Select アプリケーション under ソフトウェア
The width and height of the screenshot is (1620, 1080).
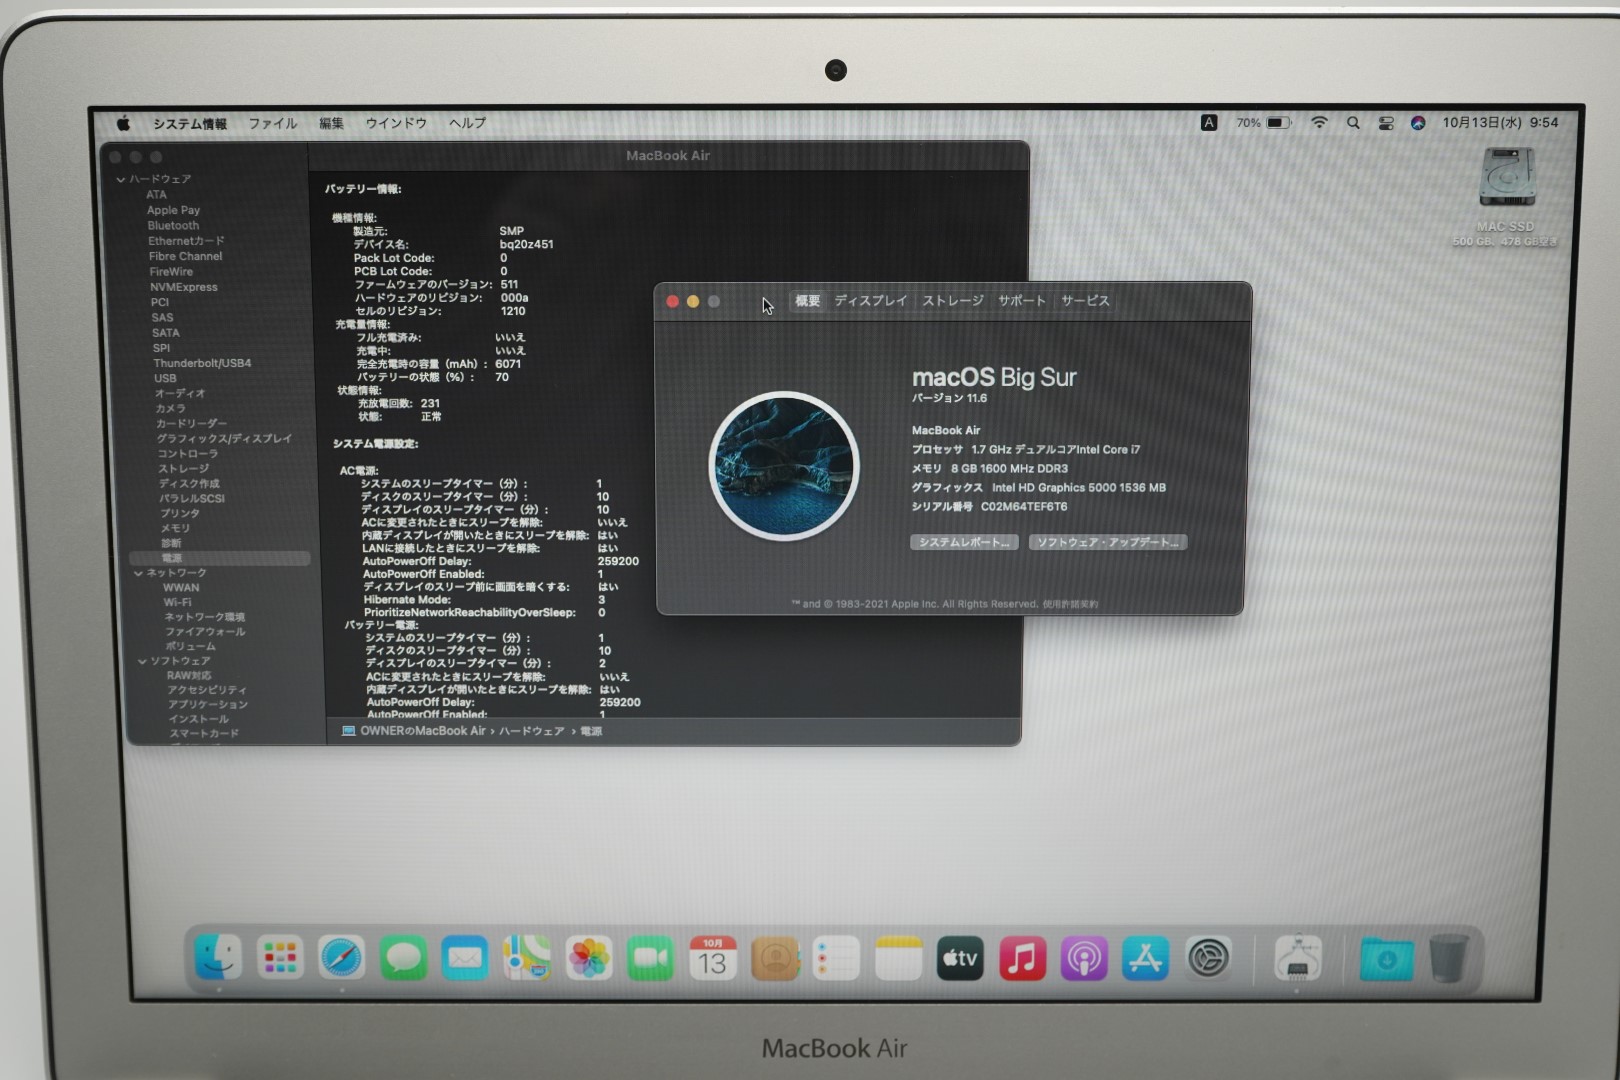pos(208,705)
